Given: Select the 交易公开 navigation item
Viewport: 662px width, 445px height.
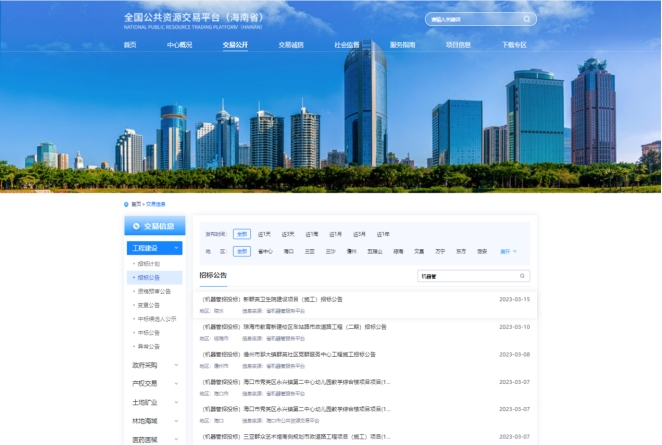Looking at the screenshot, I should [x=235, y=45].
